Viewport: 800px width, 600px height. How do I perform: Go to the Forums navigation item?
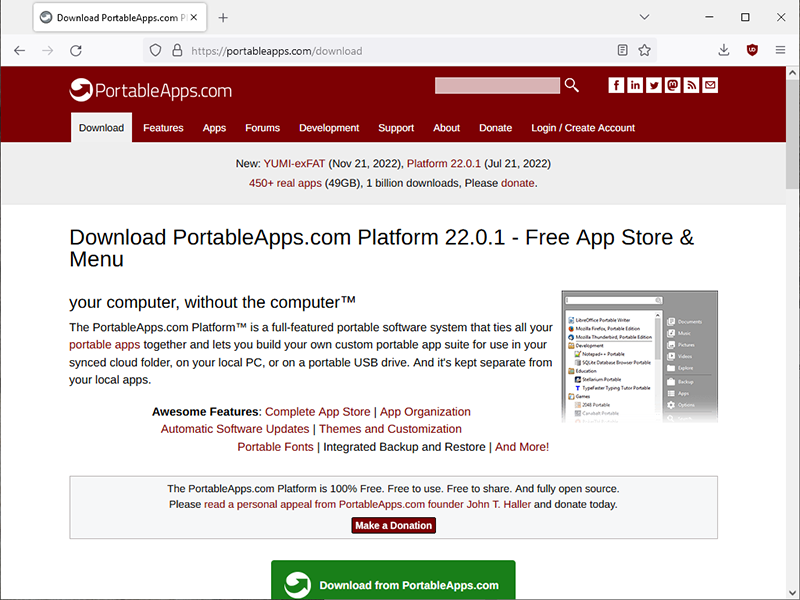[262, 128]
